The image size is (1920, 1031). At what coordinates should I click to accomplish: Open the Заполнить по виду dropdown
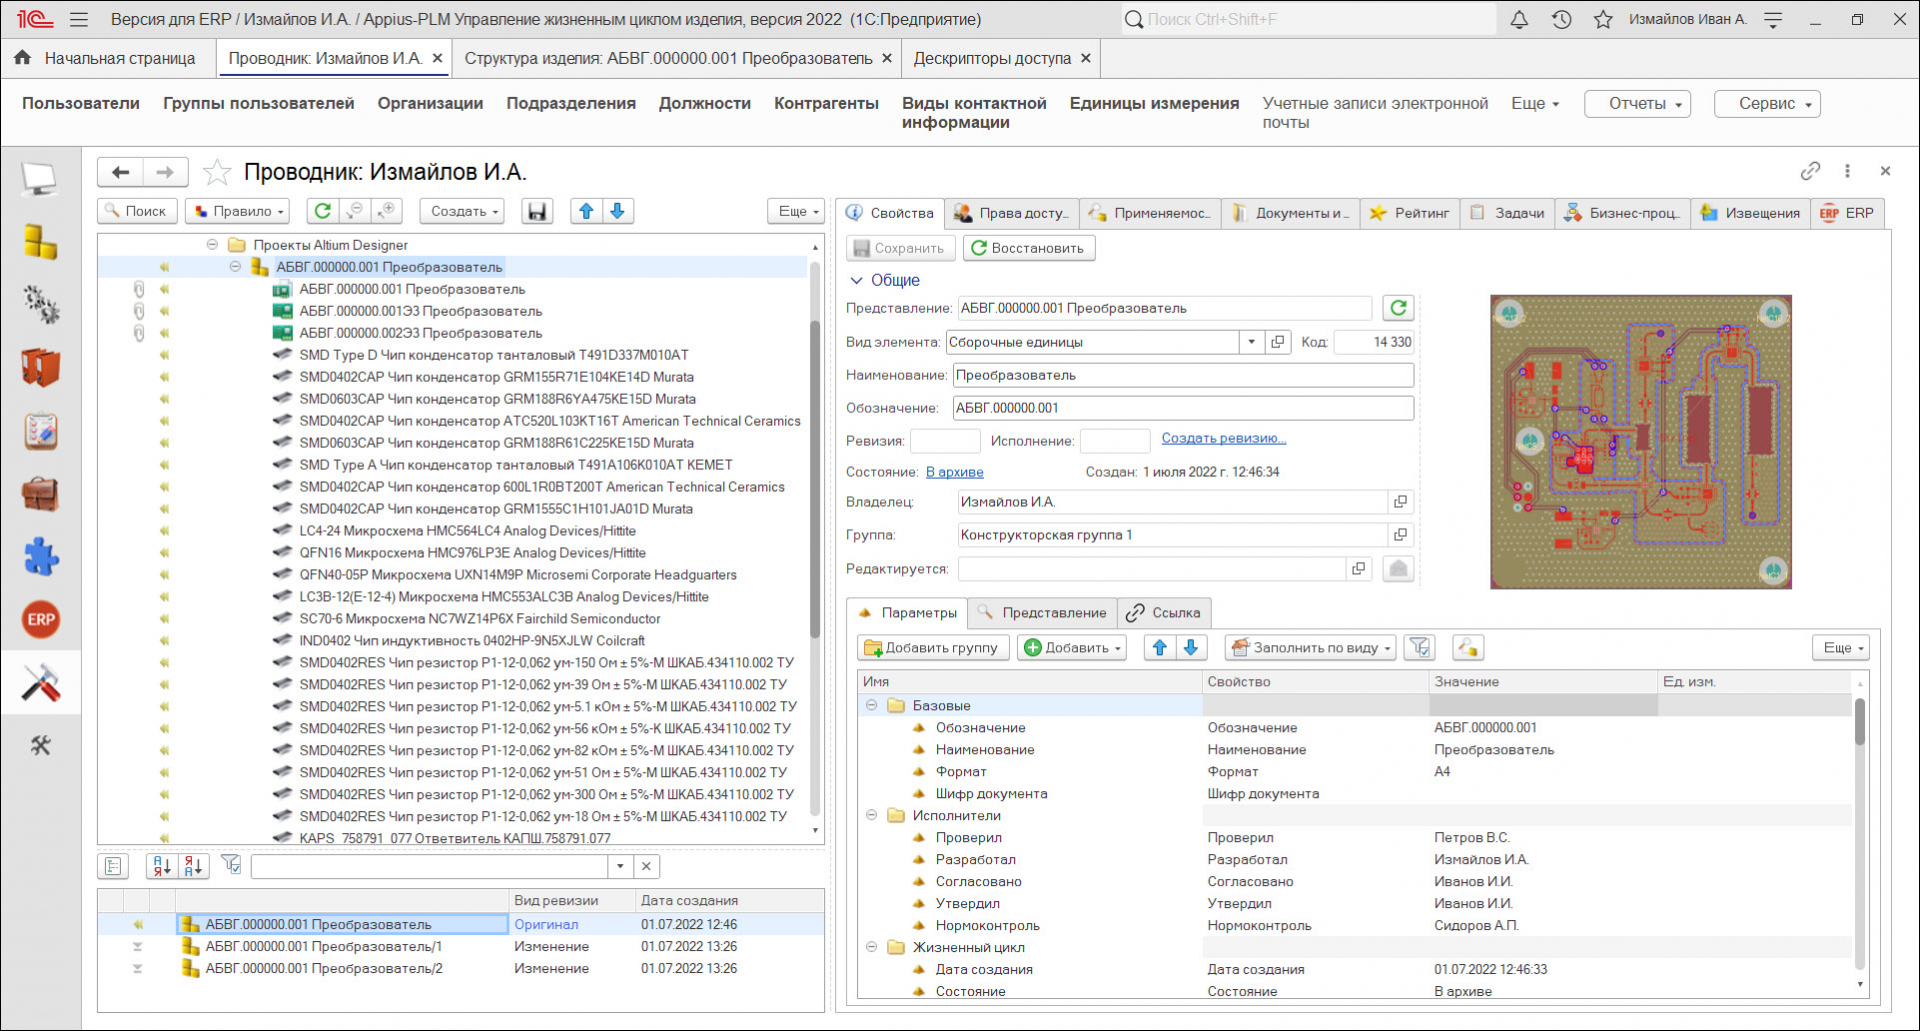click(x=1312, y=647)
